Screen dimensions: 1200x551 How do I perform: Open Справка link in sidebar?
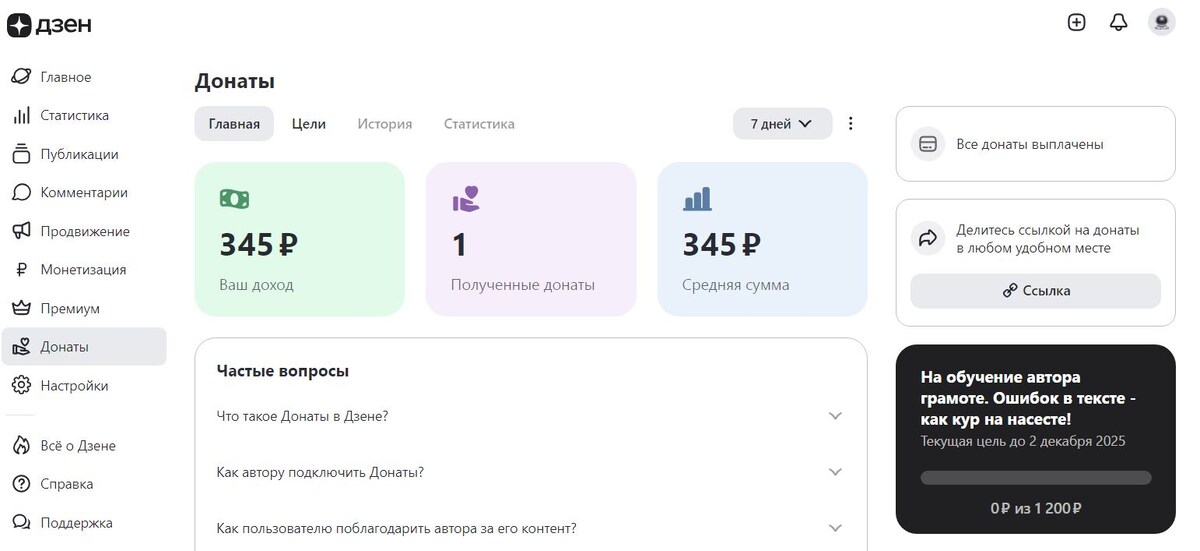point(84,484)
